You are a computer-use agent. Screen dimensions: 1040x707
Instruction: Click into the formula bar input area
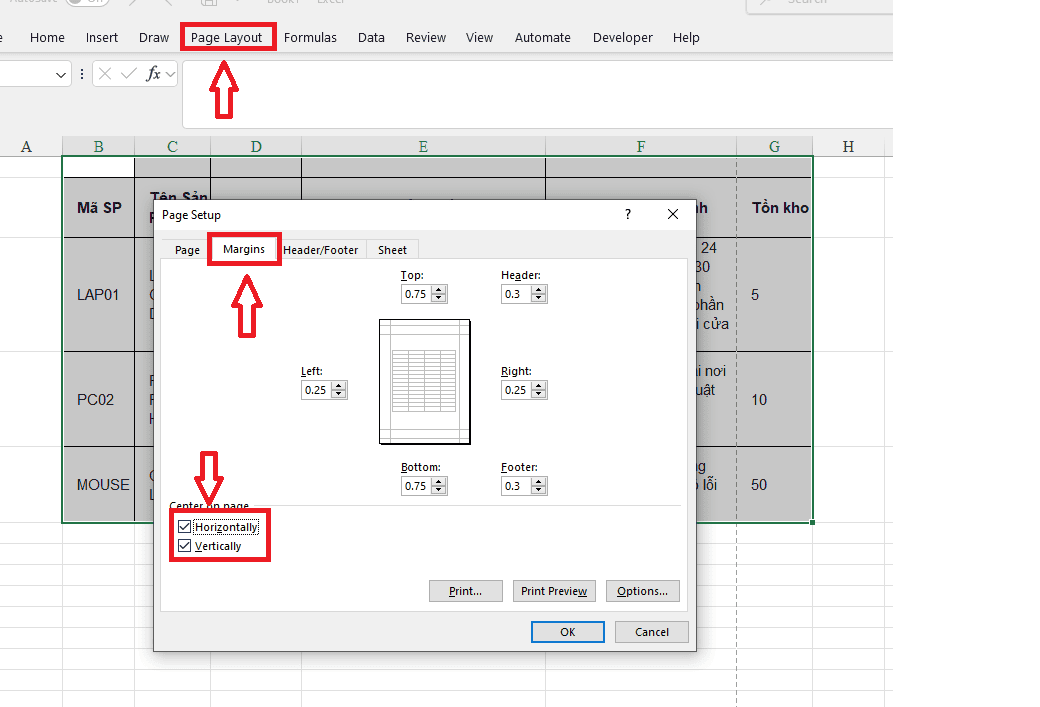tap(537, 94)
